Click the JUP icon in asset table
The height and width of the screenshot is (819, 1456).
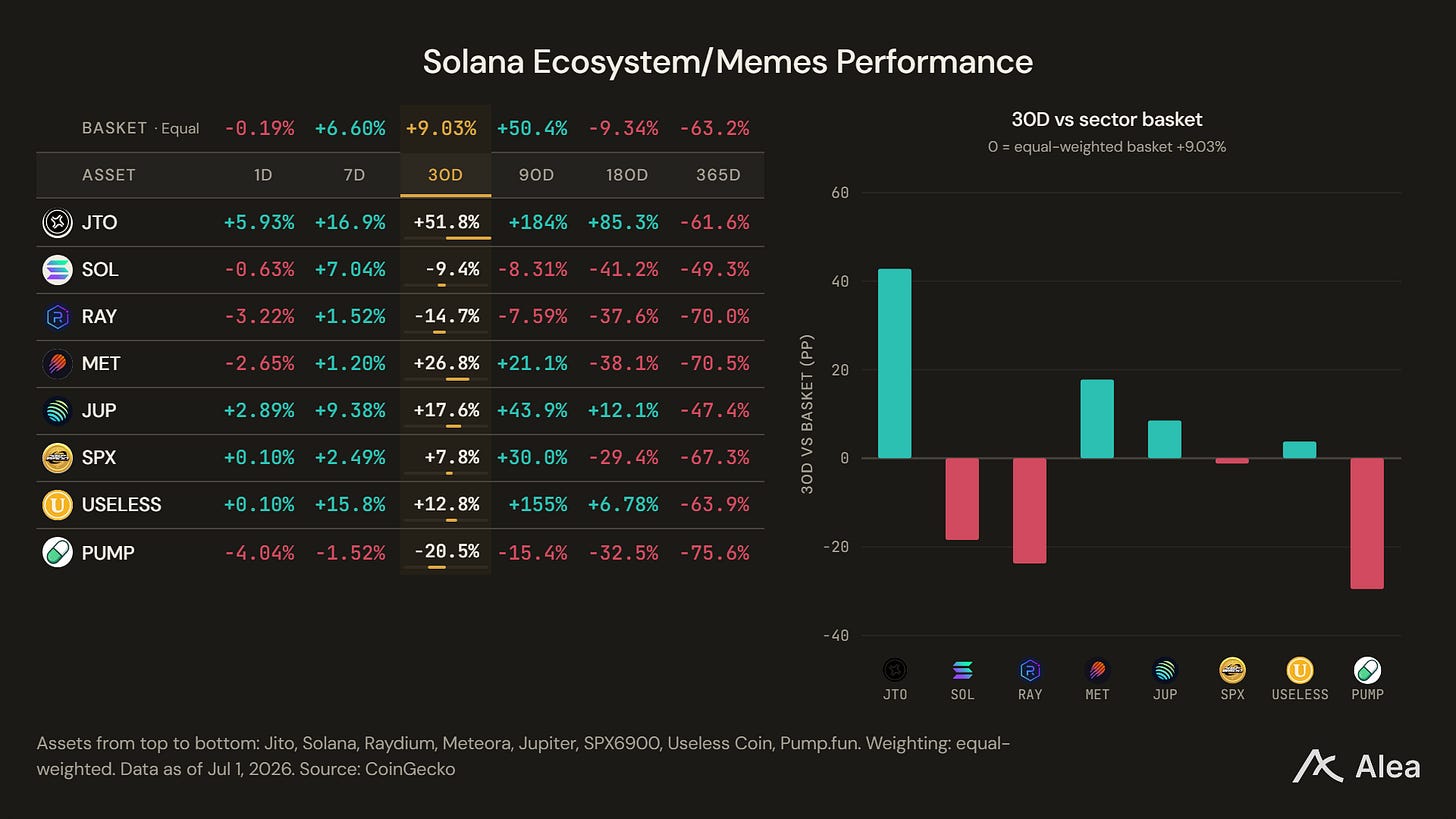coord(57,411)
